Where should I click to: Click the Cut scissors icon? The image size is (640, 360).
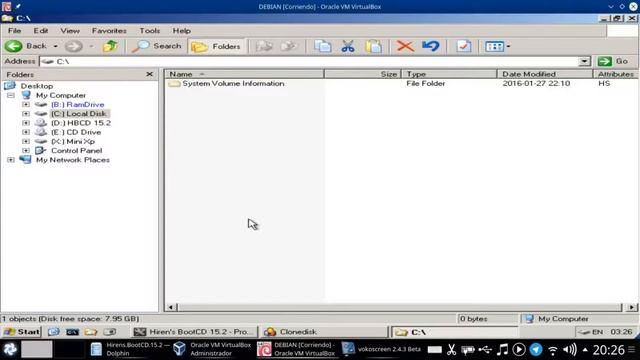click(x=348, y=46)
